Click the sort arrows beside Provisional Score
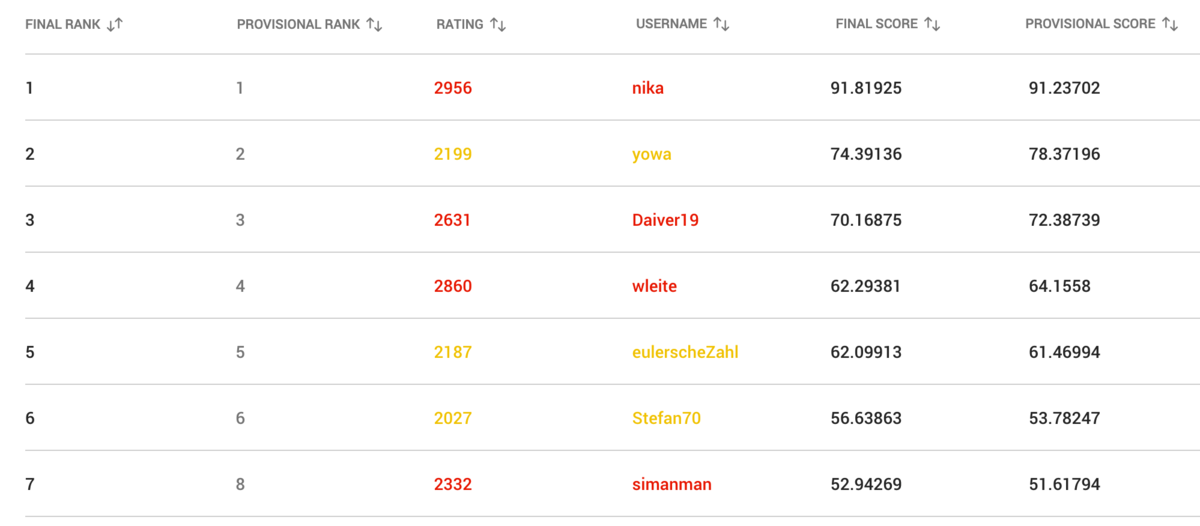Viewport: 1200px width, 526px height. (1170, 24)
